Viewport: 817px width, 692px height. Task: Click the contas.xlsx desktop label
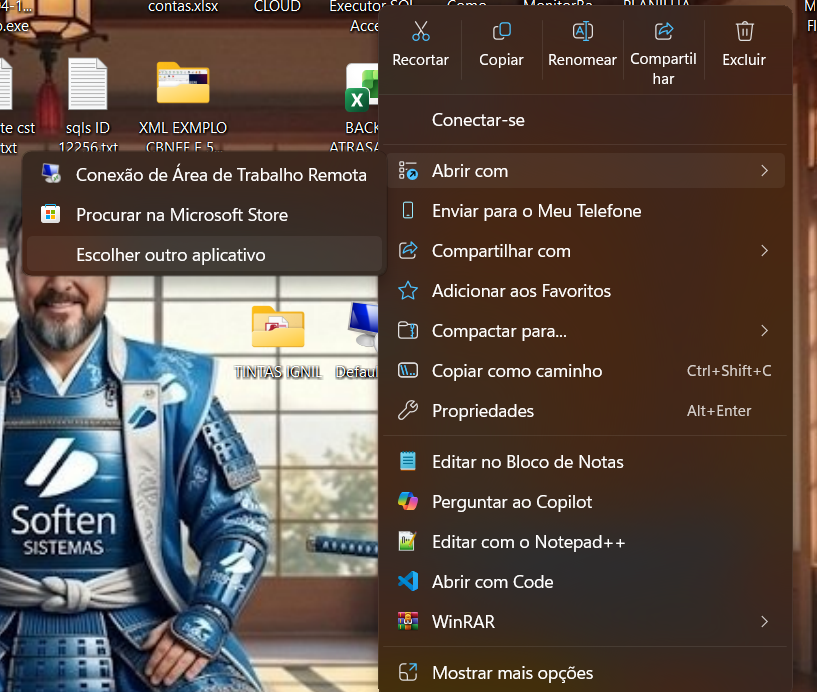pyautogui.click(x=183, y=7)
